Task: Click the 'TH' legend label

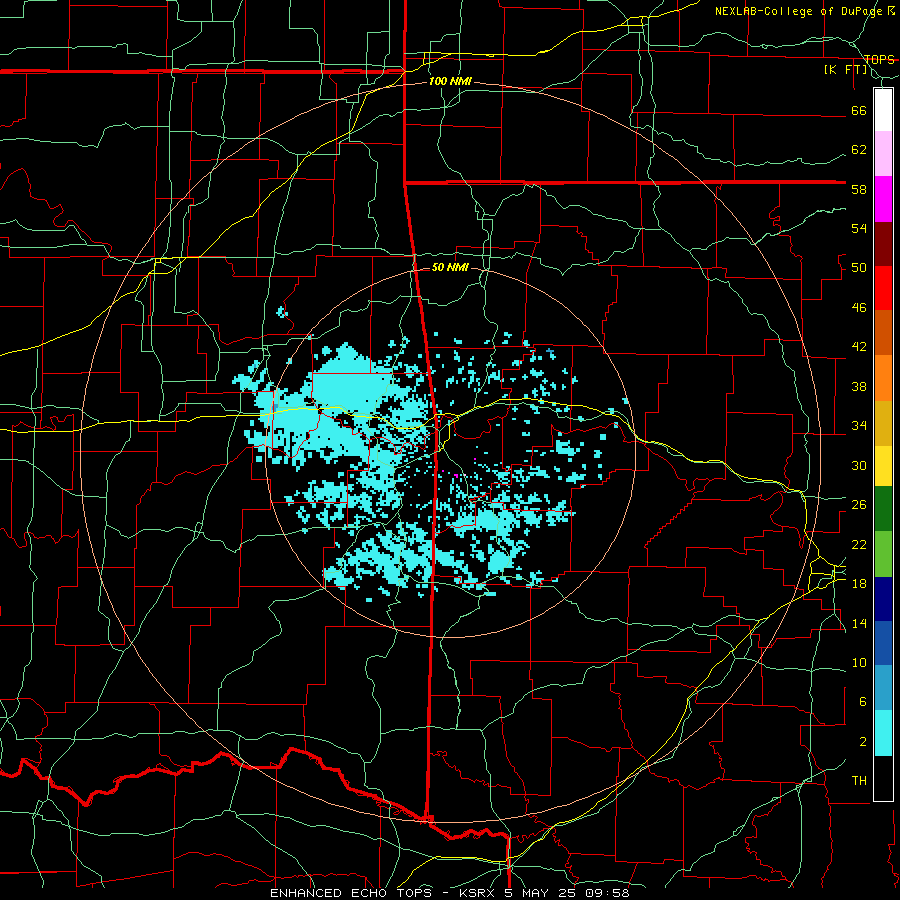Action: 859,781
